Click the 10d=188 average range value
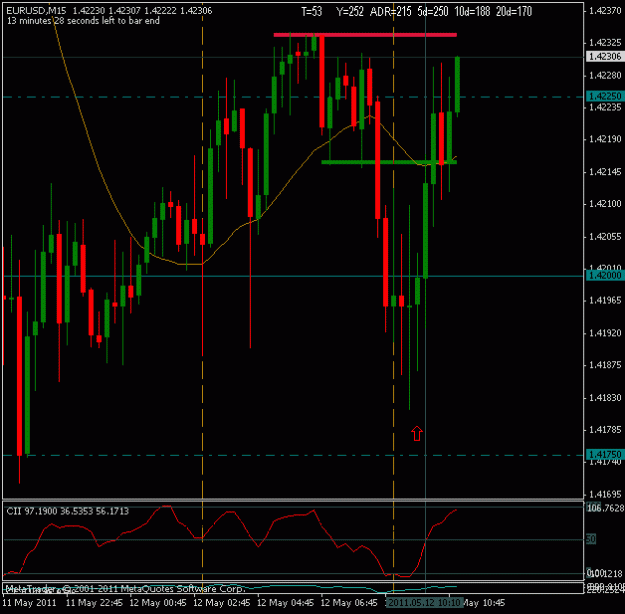The image size is (625, 614). pyautogui.click(x=472, y=12)
